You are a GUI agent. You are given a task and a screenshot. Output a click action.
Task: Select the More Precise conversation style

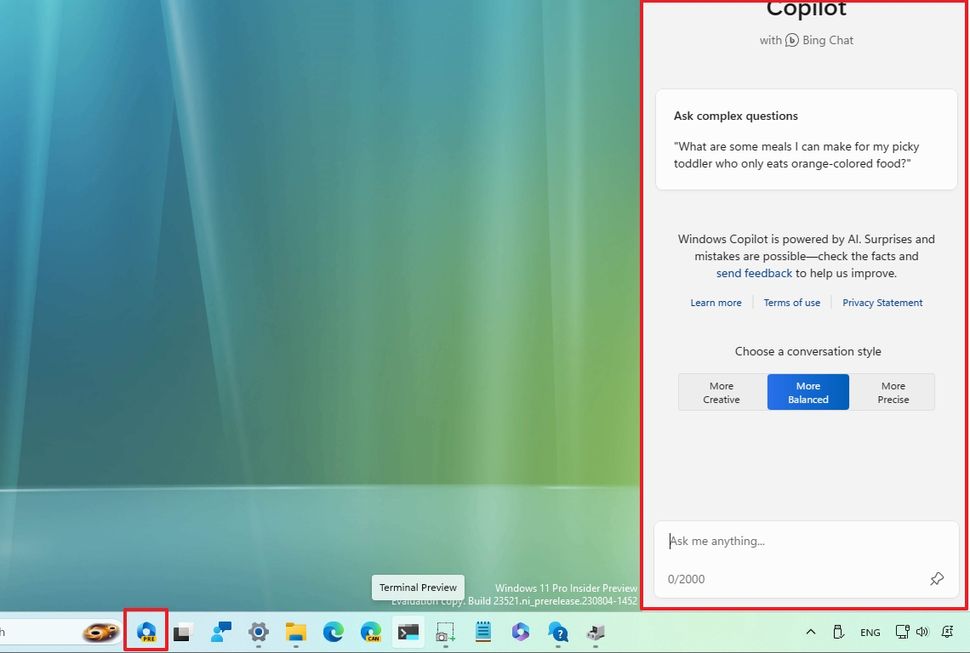point(892,391)
